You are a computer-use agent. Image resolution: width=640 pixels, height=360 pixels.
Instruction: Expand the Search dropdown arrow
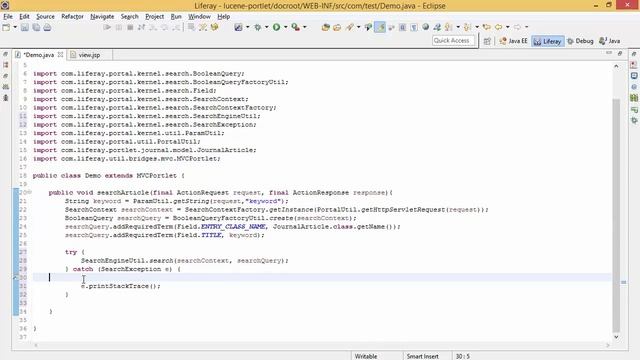pyautogui.click(x=358, y=27)
